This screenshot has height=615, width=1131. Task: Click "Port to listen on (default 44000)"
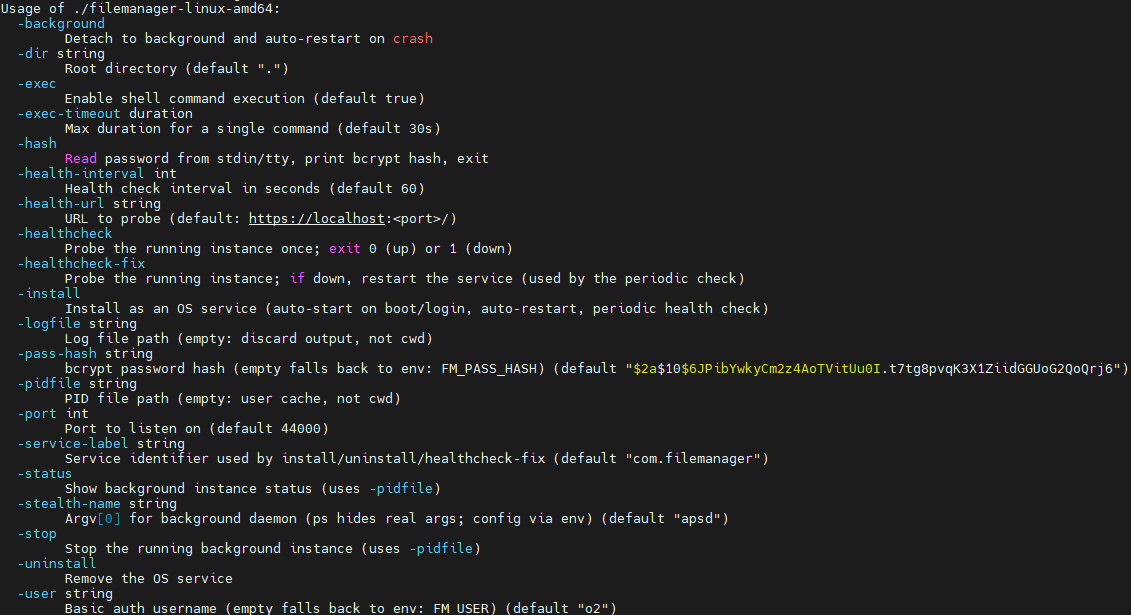pyautogui.click(x=197, y=428)
